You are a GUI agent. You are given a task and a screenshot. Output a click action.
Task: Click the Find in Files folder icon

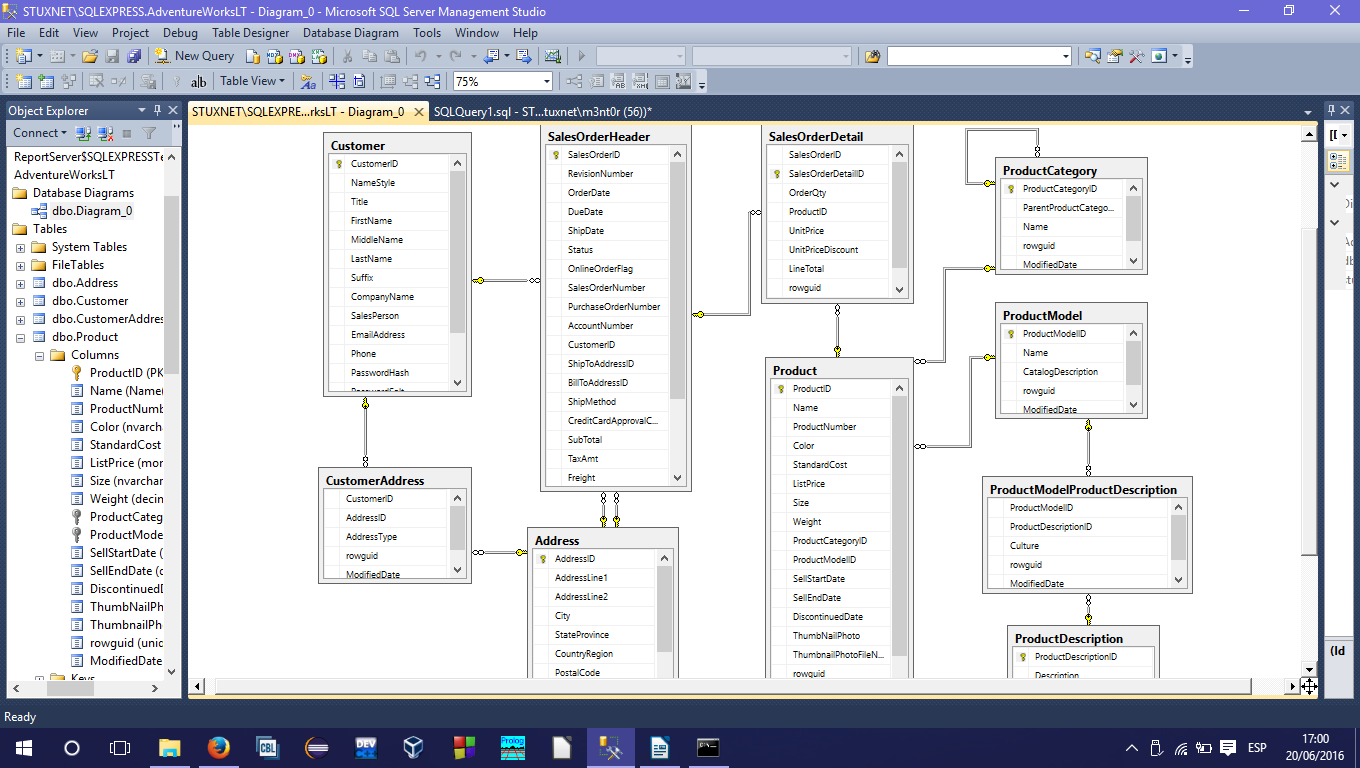(873, 56)
